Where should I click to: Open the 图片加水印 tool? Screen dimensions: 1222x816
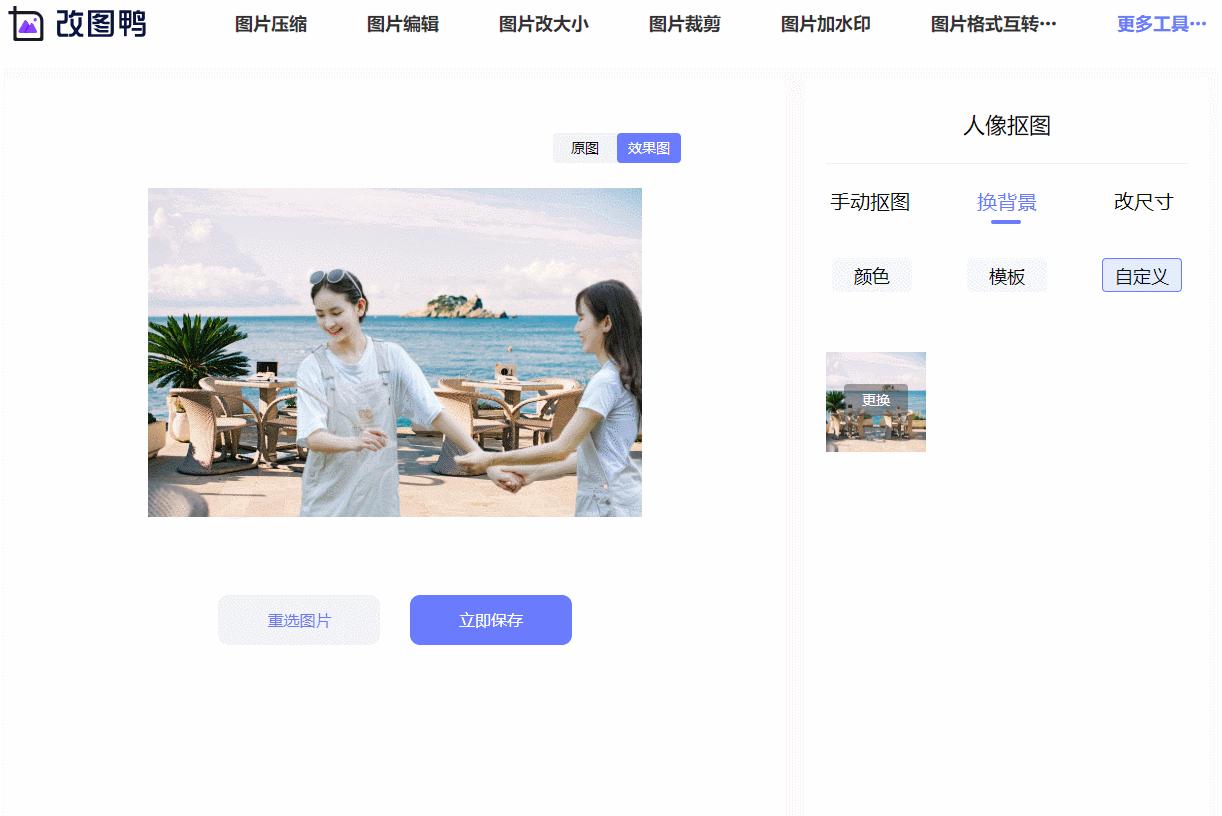click(824, 24)
